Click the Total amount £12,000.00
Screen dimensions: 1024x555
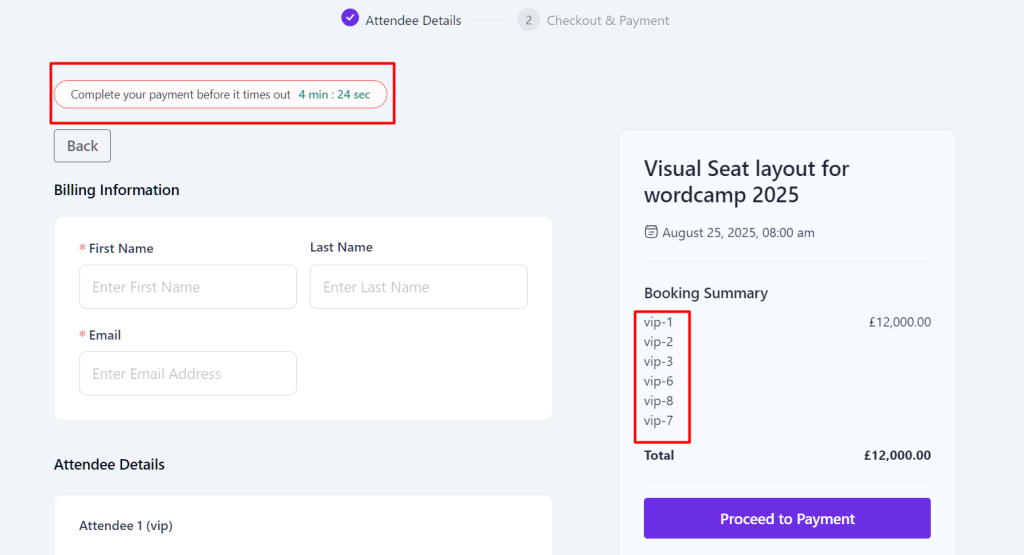pos(897,455)
